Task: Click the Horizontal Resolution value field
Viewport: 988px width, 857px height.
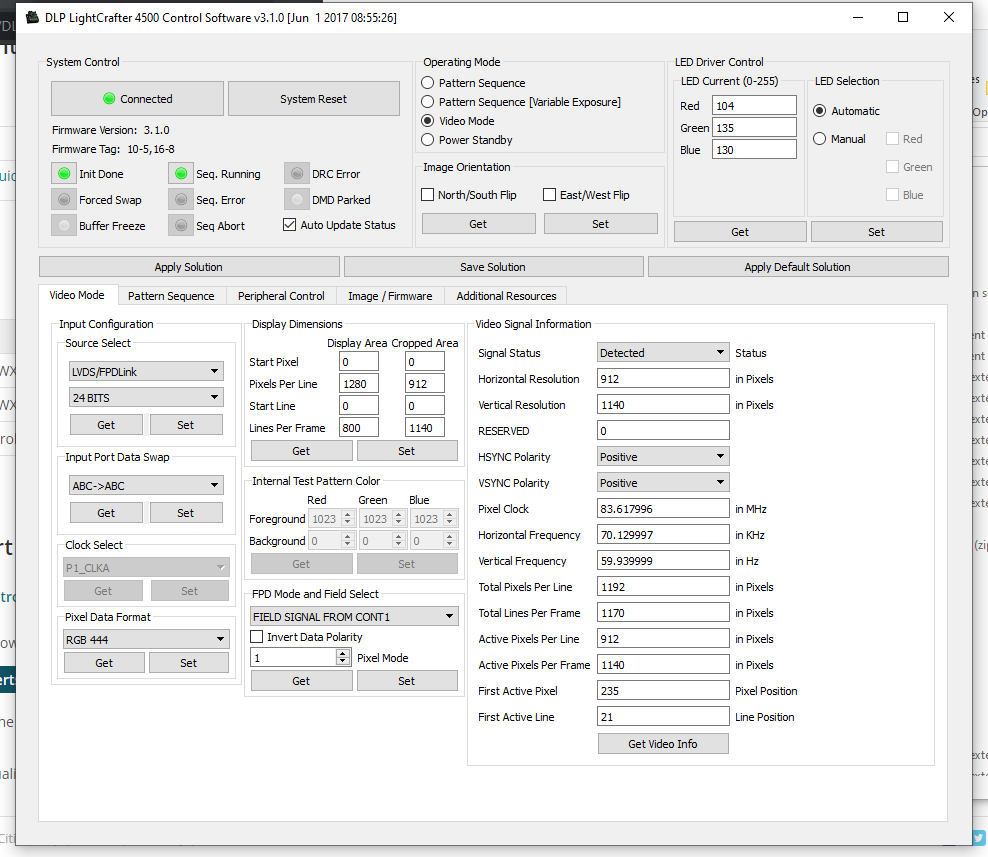Action: coord(663,379)
